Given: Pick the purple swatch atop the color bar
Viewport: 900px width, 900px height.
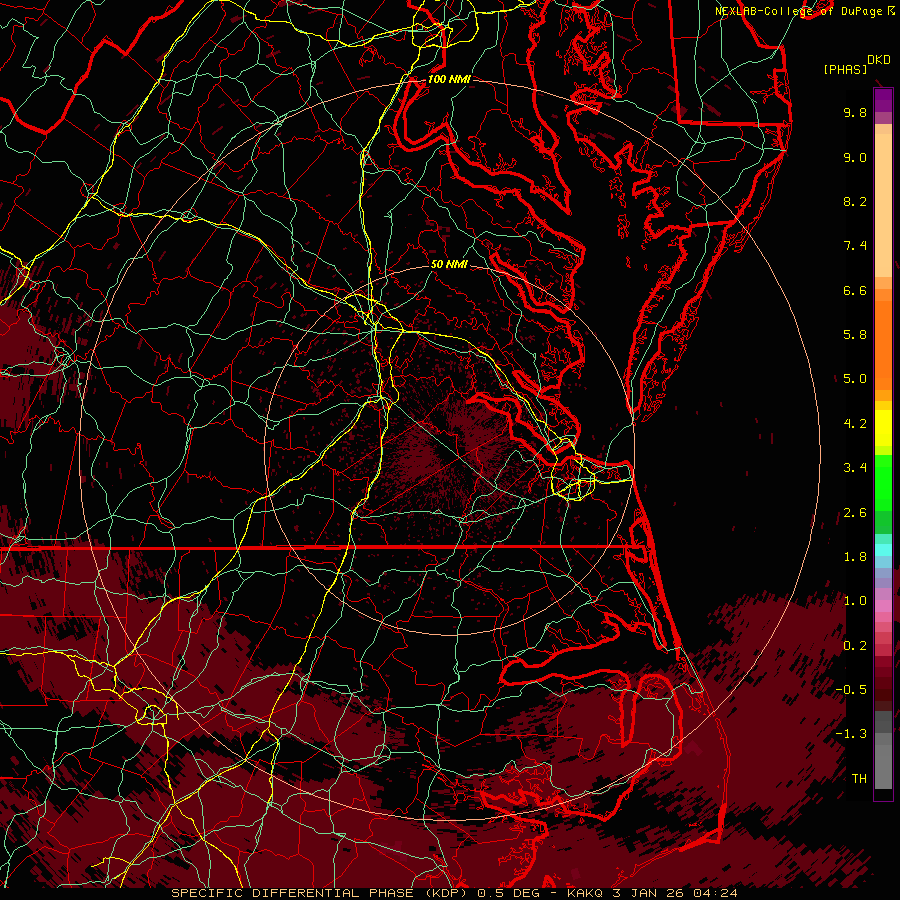Looking at the screenshot, I should point(883,100).
